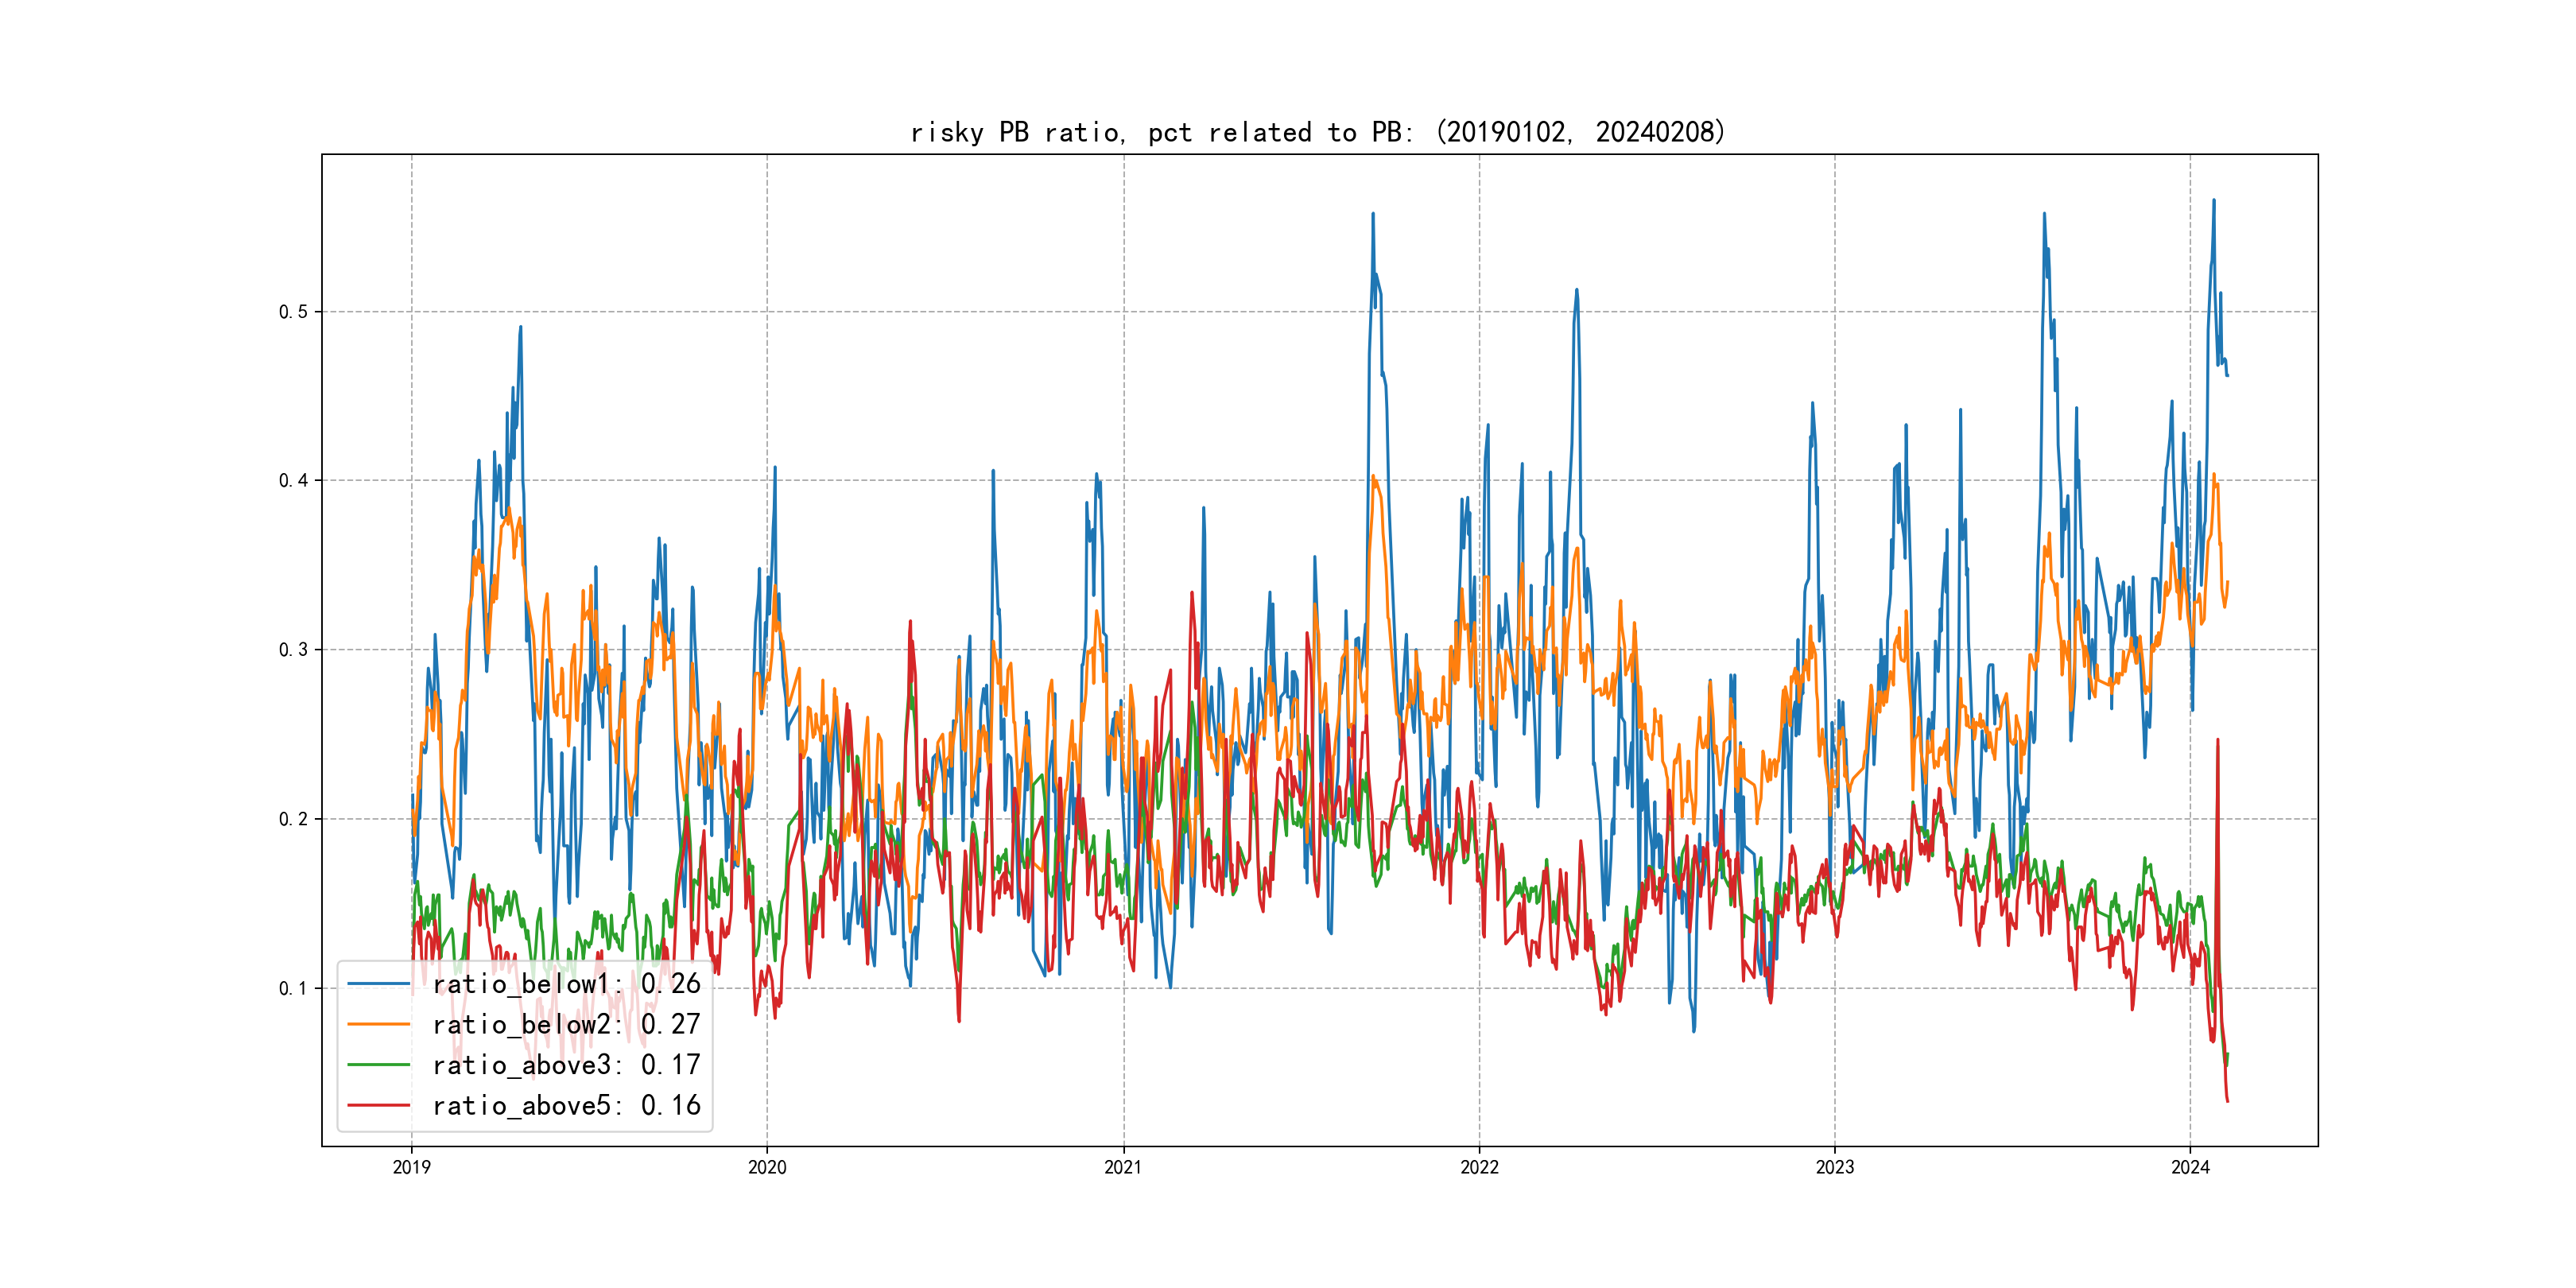Viewport: 2576px width, 1288px height.
Task: Click the 2024 x-axis tick label
Action: (x=2190, y=1167)
